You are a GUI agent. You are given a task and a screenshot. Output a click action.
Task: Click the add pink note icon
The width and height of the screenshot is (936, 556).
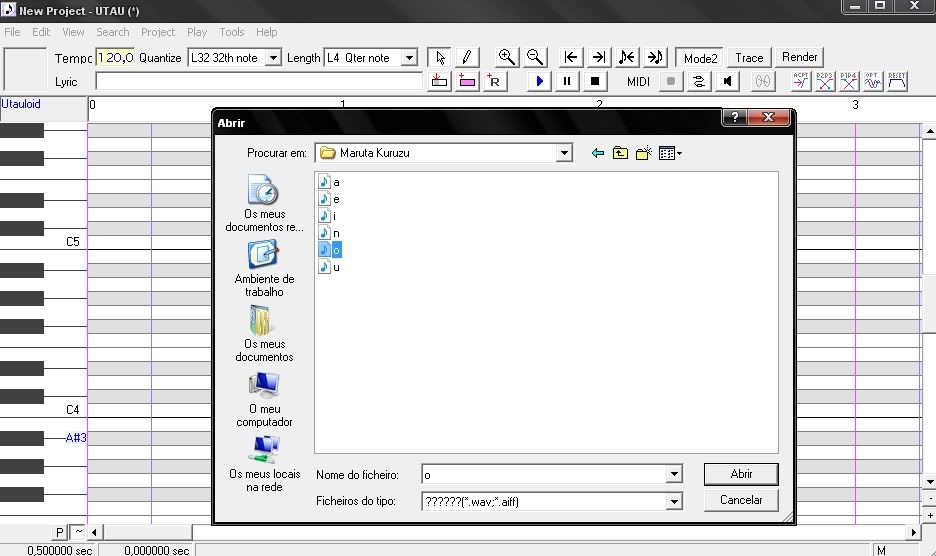pyautogui.click(x=467, y=81)
